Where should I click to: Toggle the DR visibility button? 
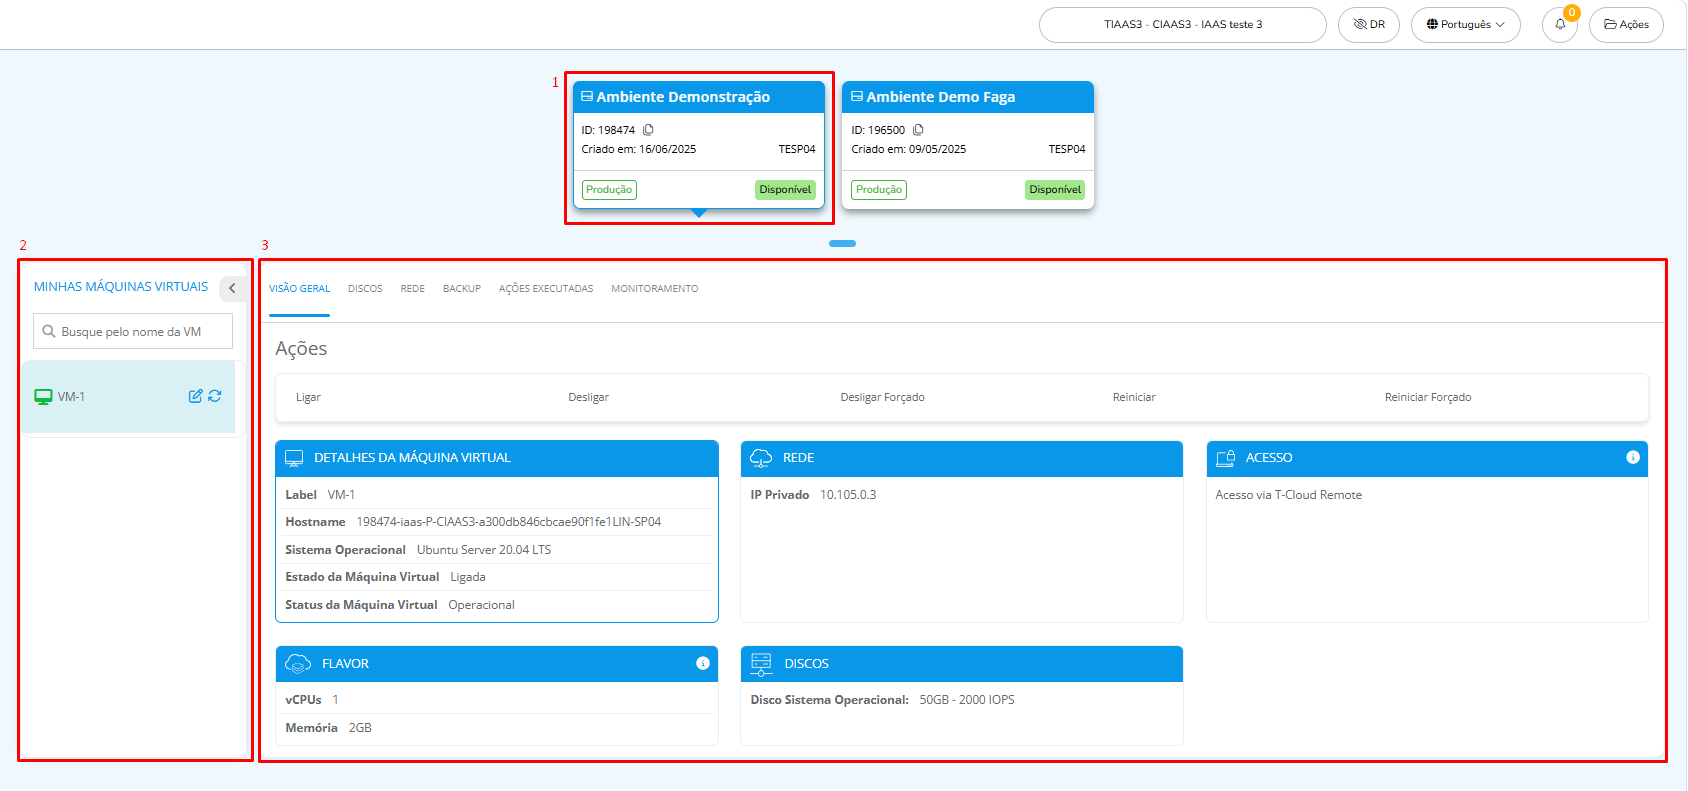pos(1369,24)
